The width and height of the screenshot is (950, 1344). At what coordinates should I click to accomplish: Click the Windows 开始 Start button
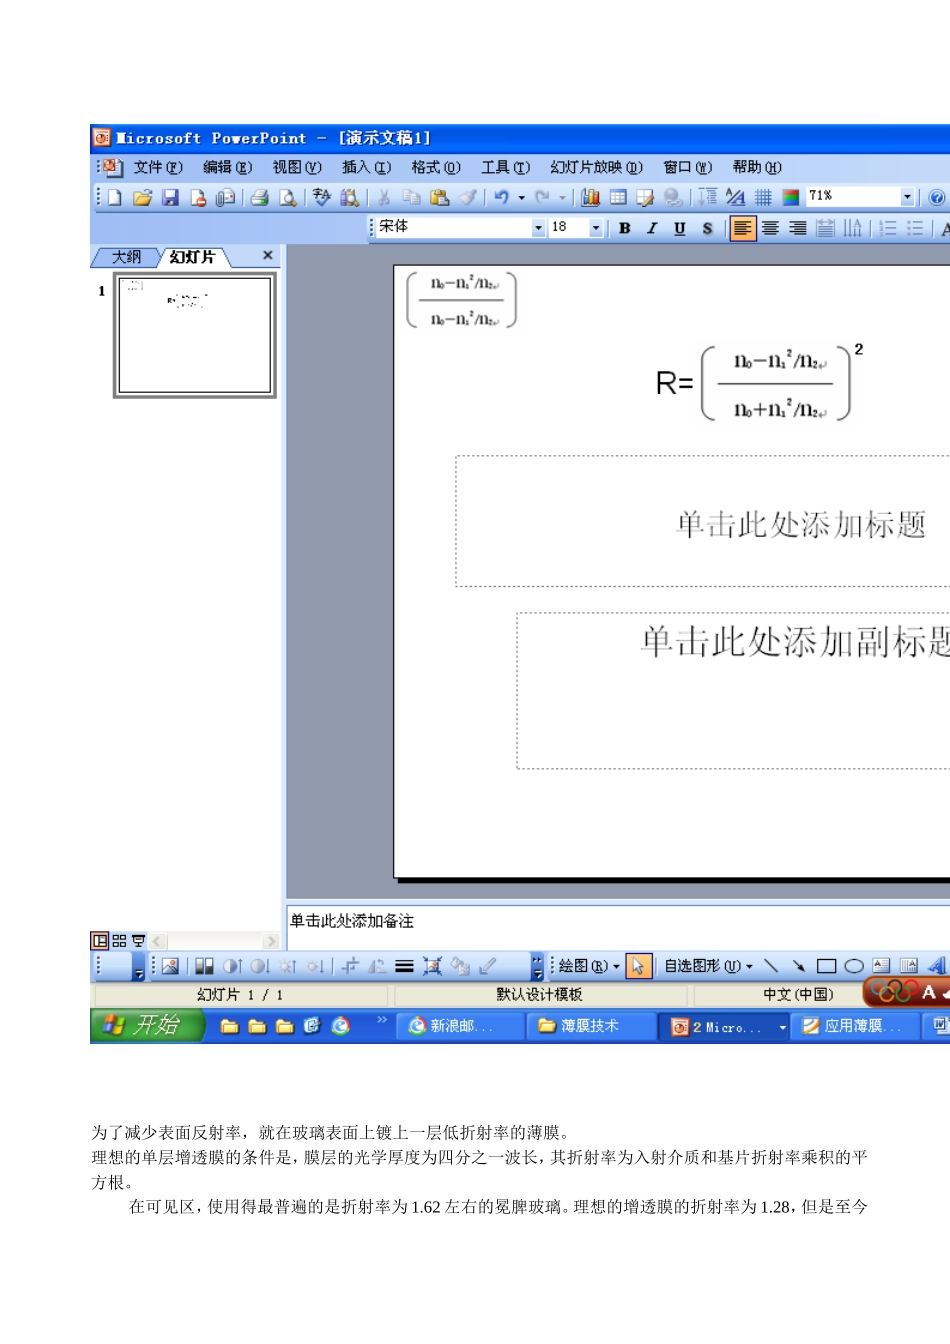(147, 1025)
